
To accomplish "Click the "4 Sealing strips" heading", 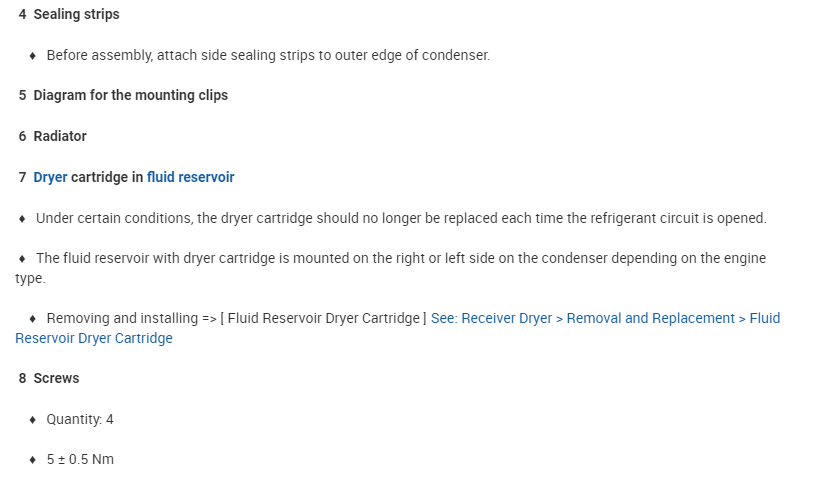I will [69, 15].
